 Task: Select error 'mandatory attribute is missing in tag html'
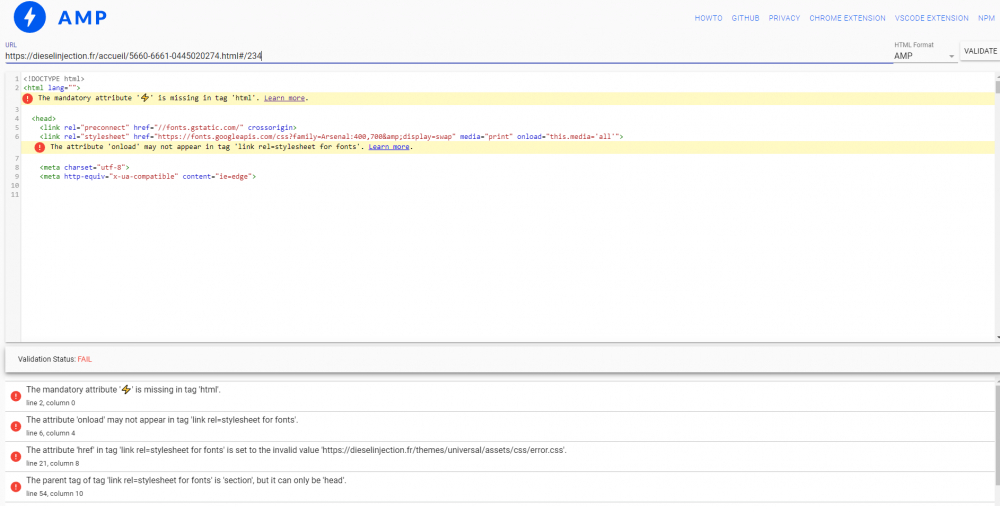(499, 396)
